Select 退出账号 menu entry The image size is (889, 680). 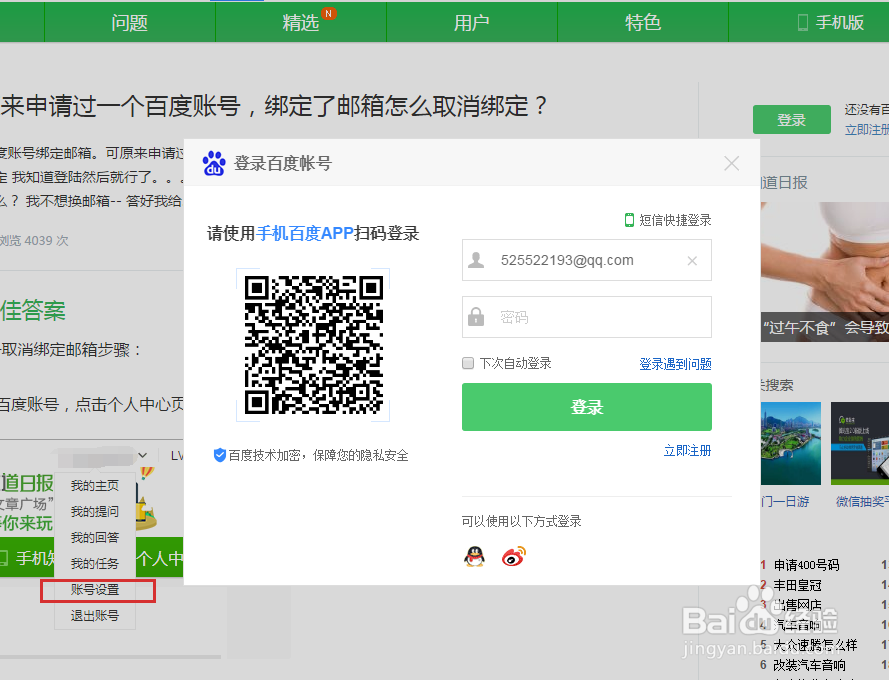[x=95, y=616]
